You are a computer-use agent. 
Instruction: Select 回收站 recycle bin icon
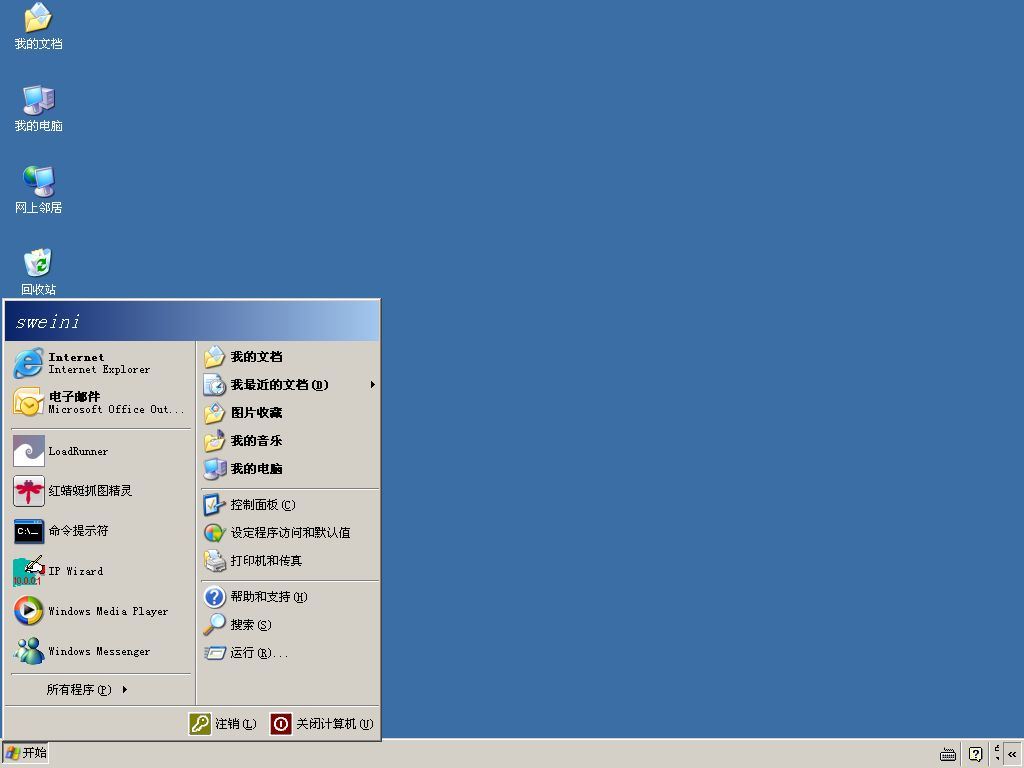(38, 272)
